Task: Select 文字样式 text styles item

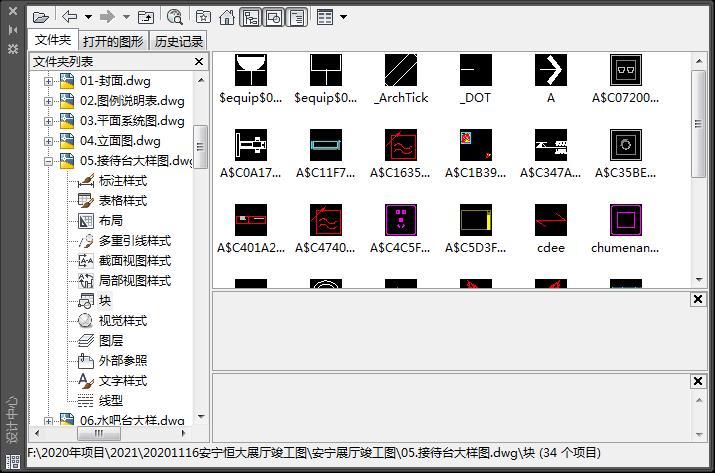Action: pos(123,381)
